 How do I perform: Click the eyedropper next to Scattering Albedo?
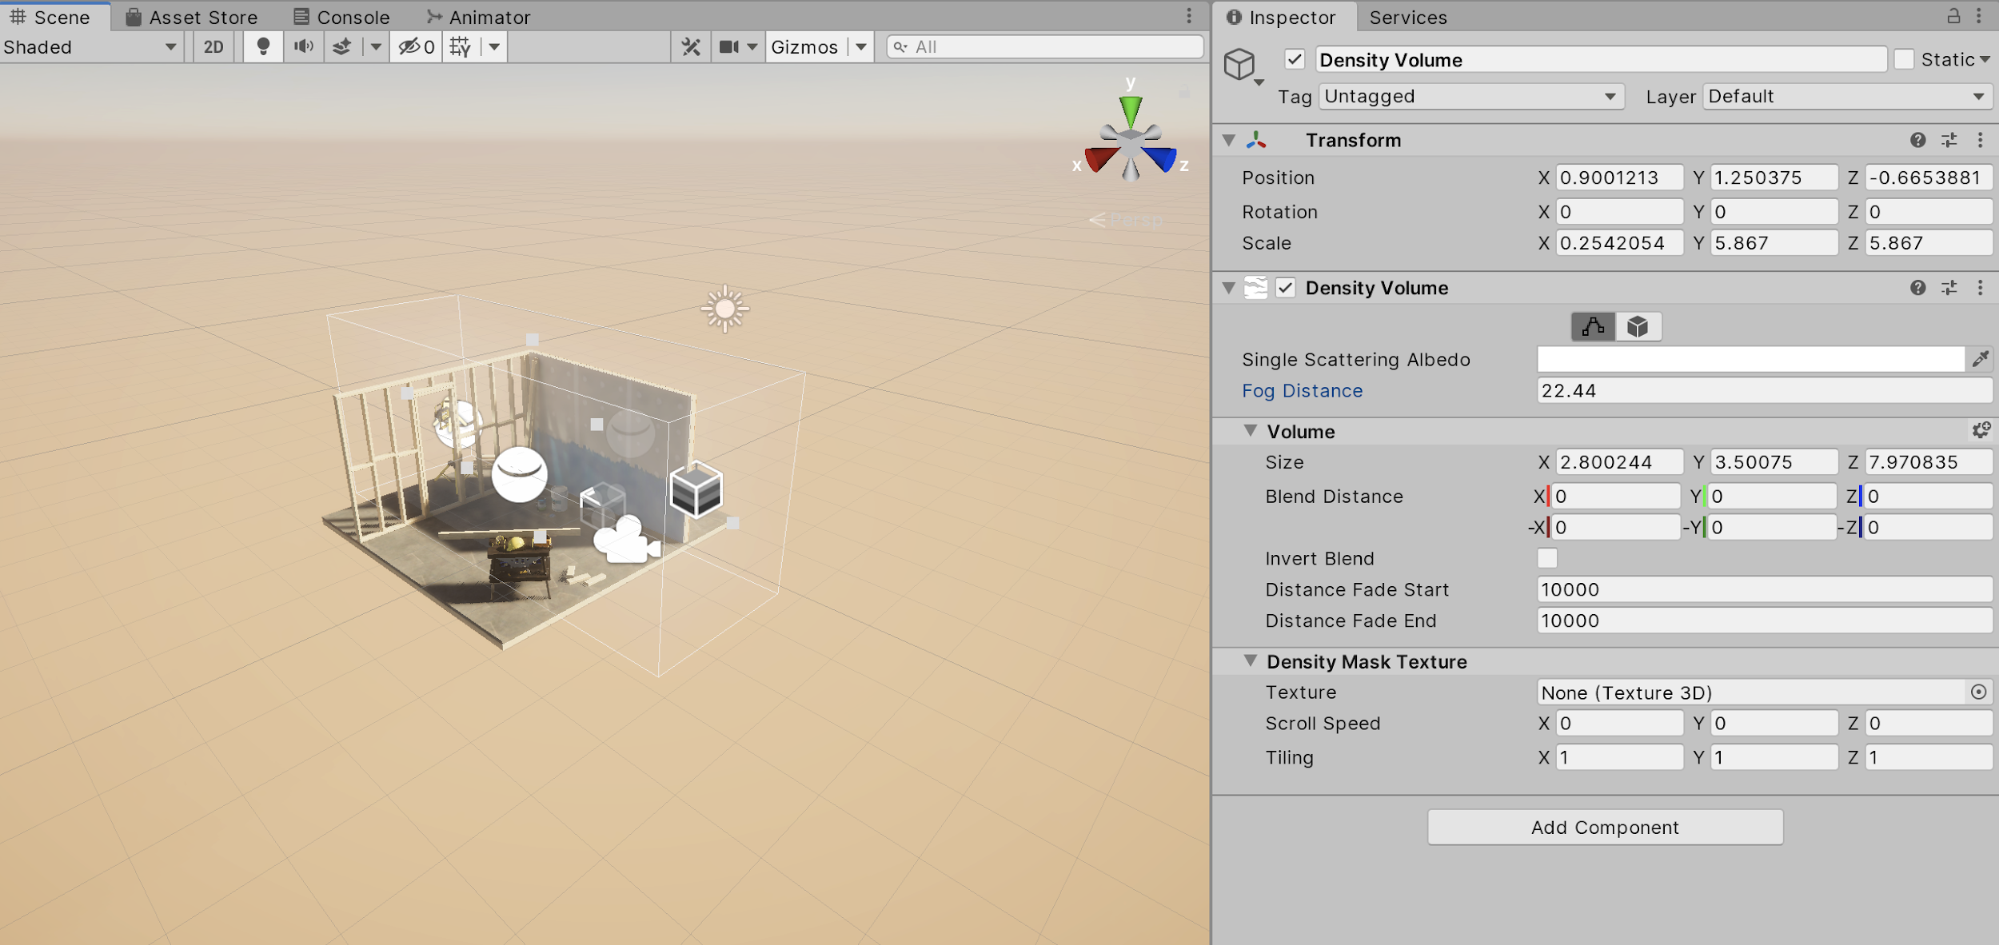click(1980, 359)
